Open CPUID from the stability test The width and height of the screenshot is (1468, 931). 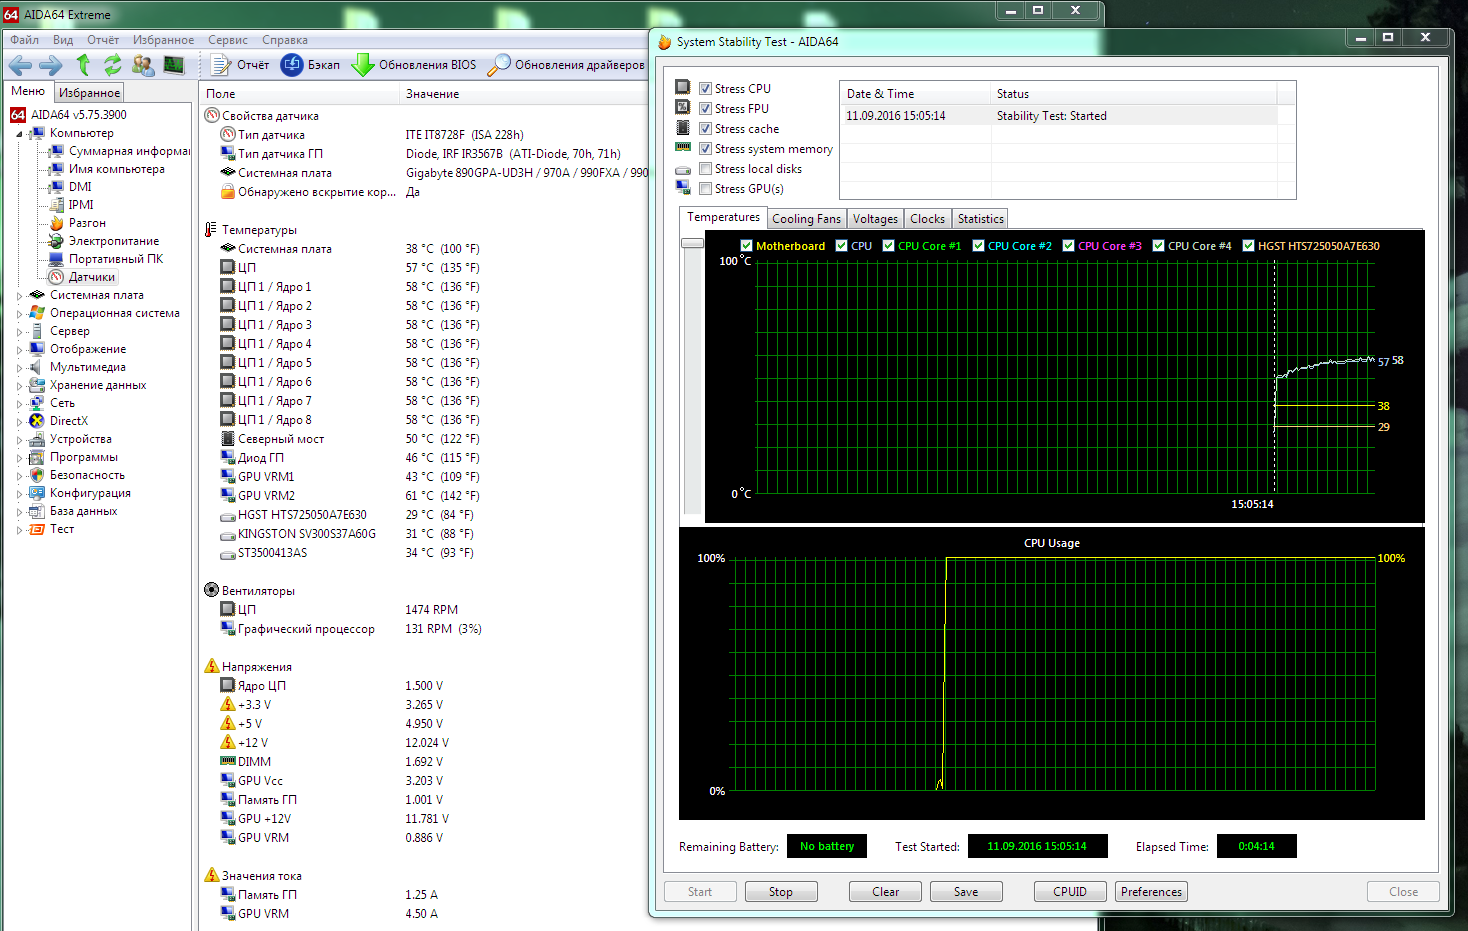tap(1070, 892)
